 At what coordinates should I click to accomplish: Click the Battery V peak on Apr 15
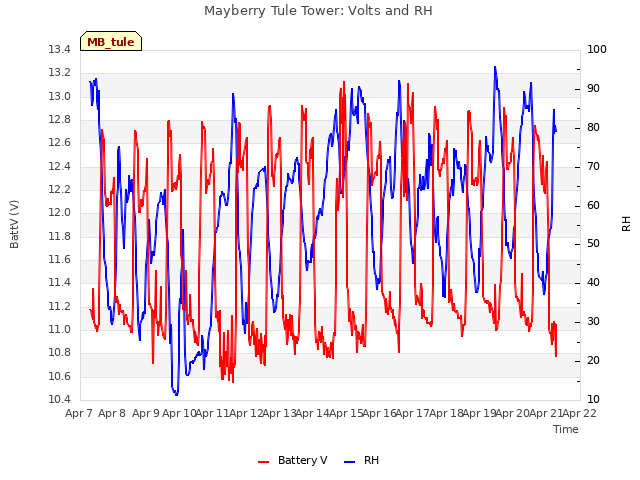344,82
